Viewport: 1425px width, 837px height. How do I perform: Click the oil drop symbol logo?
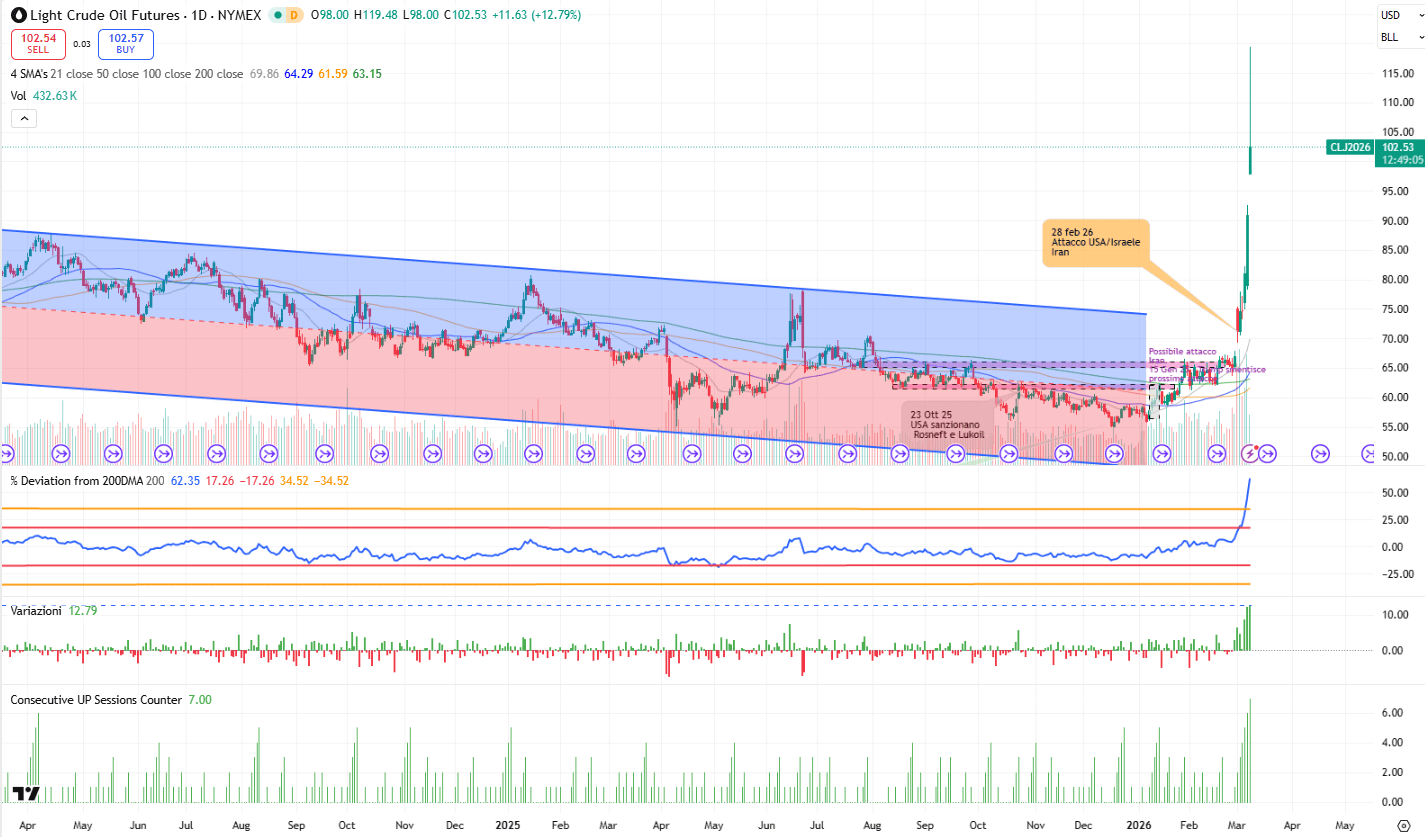pos(18,16)
